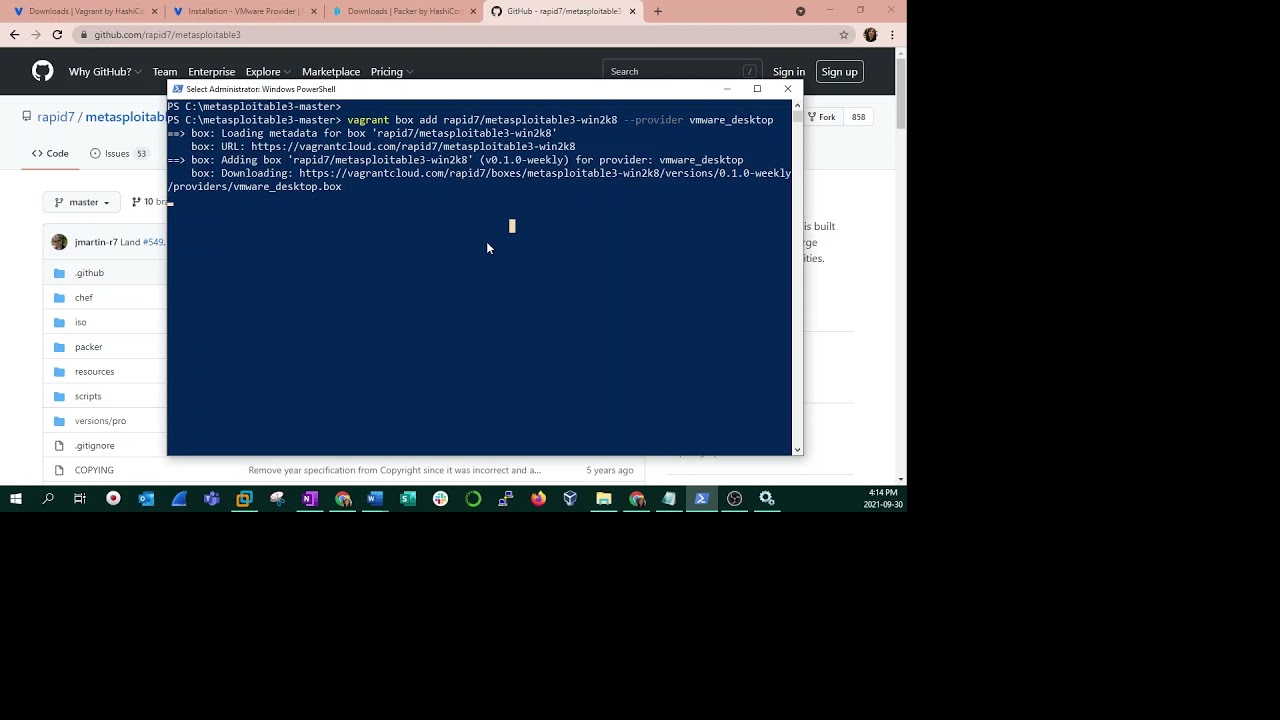Open the .gitignore file

95,446
